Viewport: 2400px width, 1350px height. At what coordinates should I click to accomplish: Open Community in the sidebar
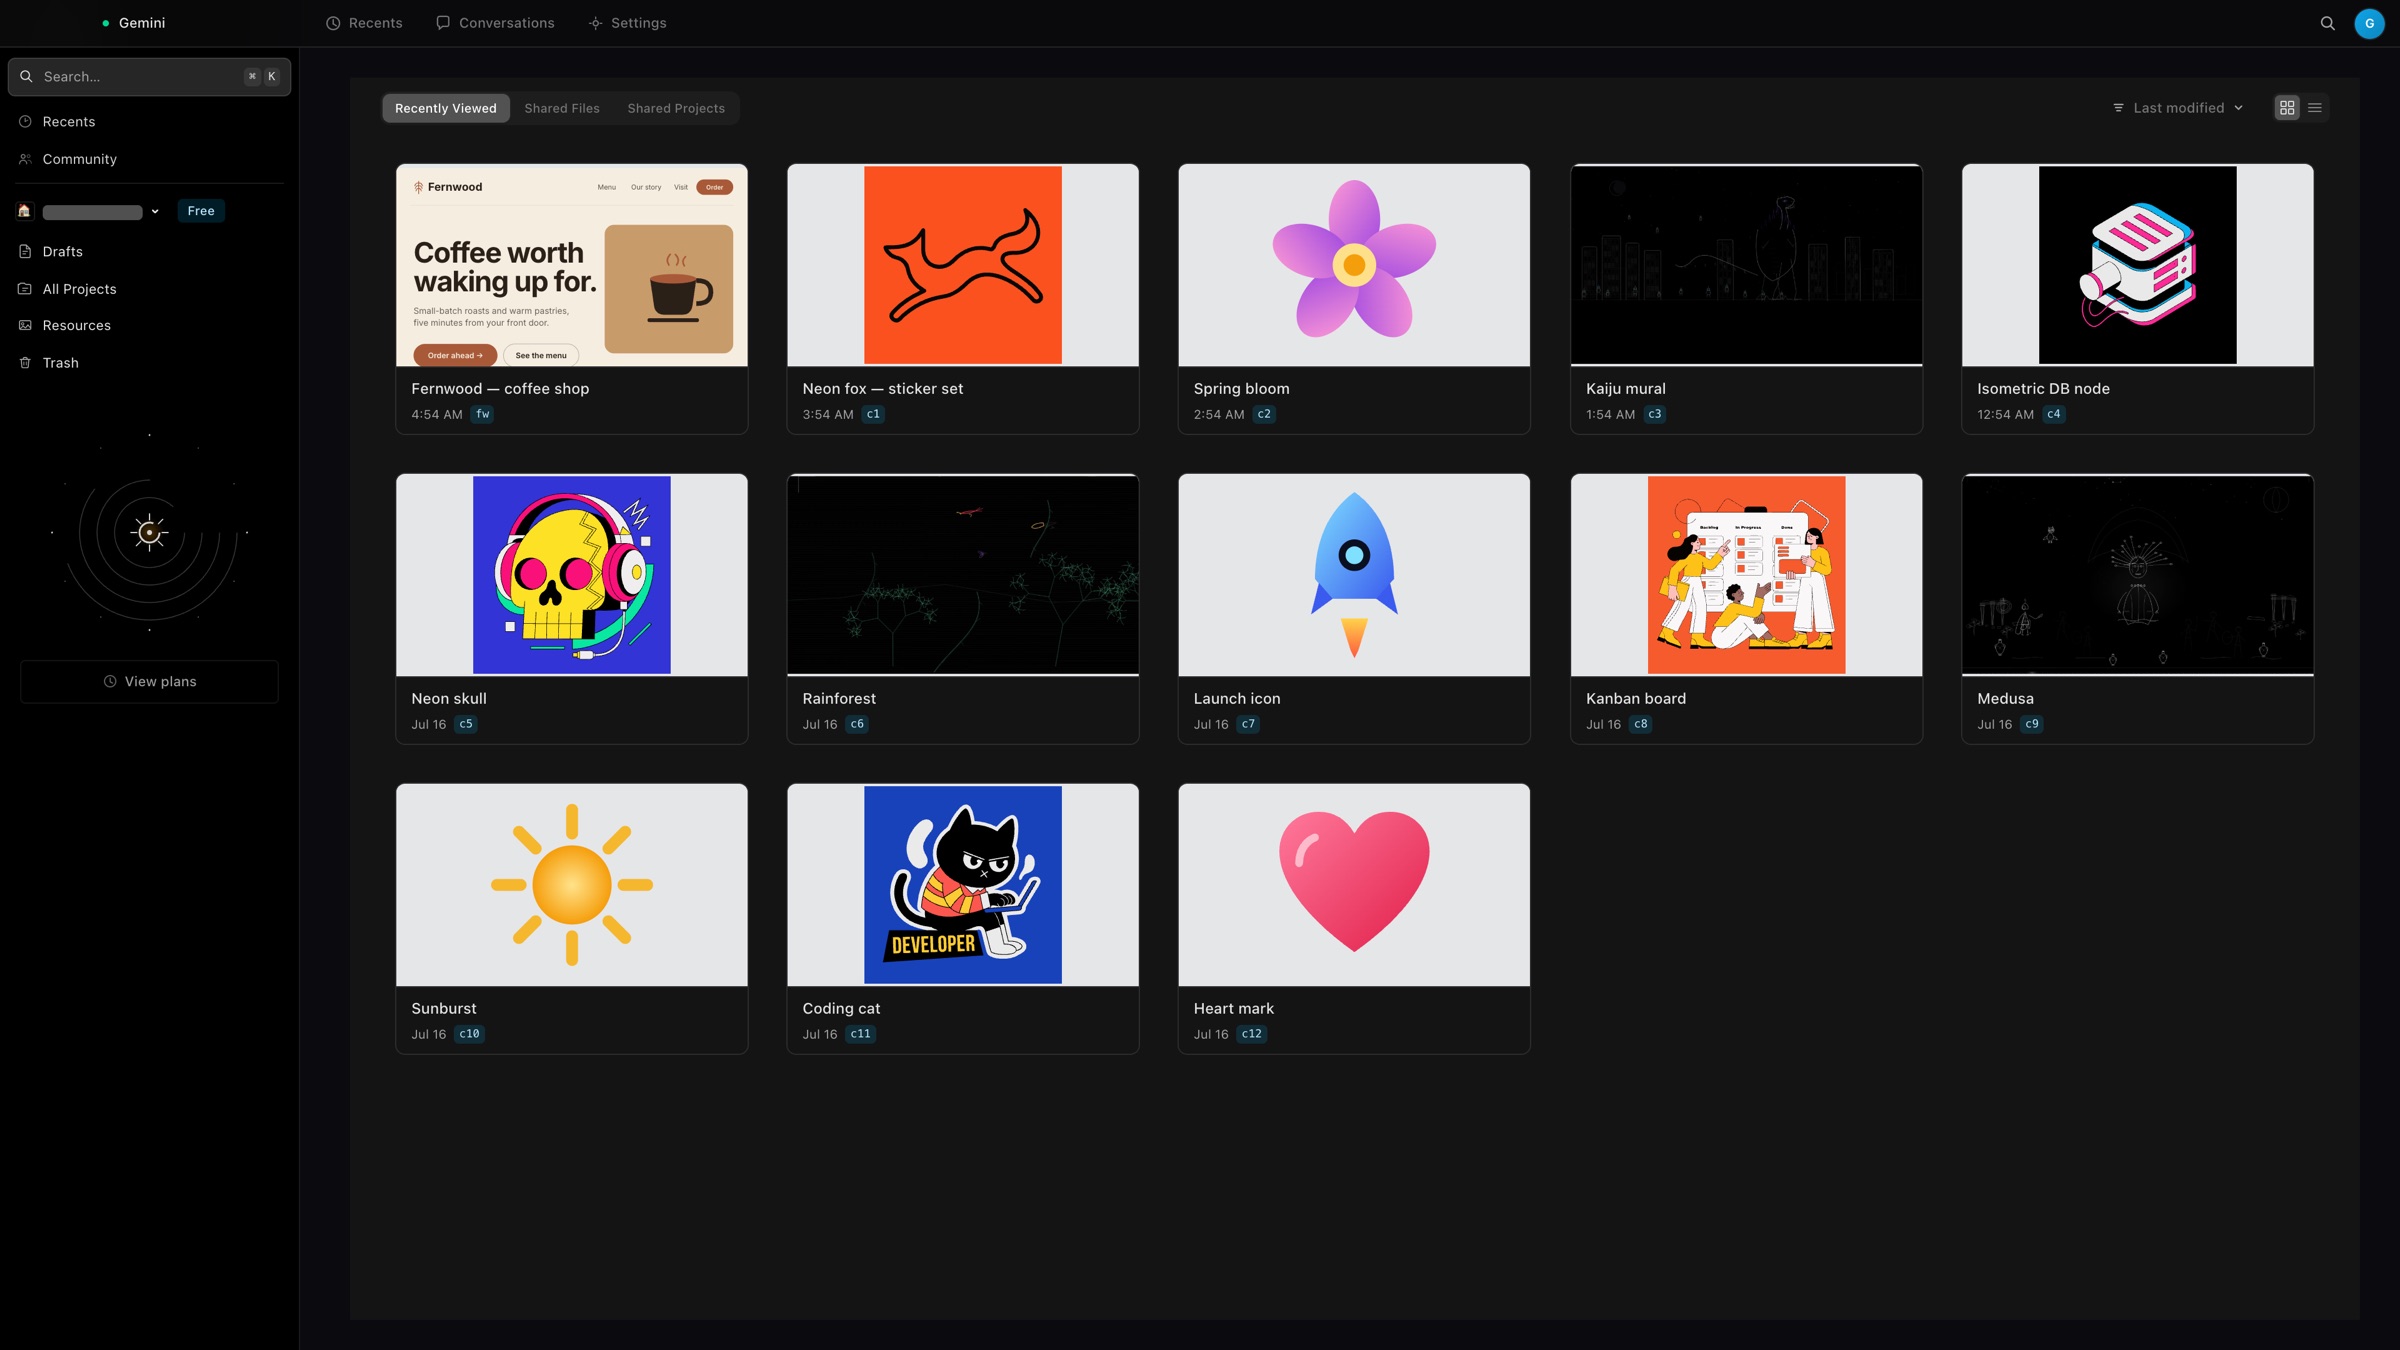click(149, 159)
